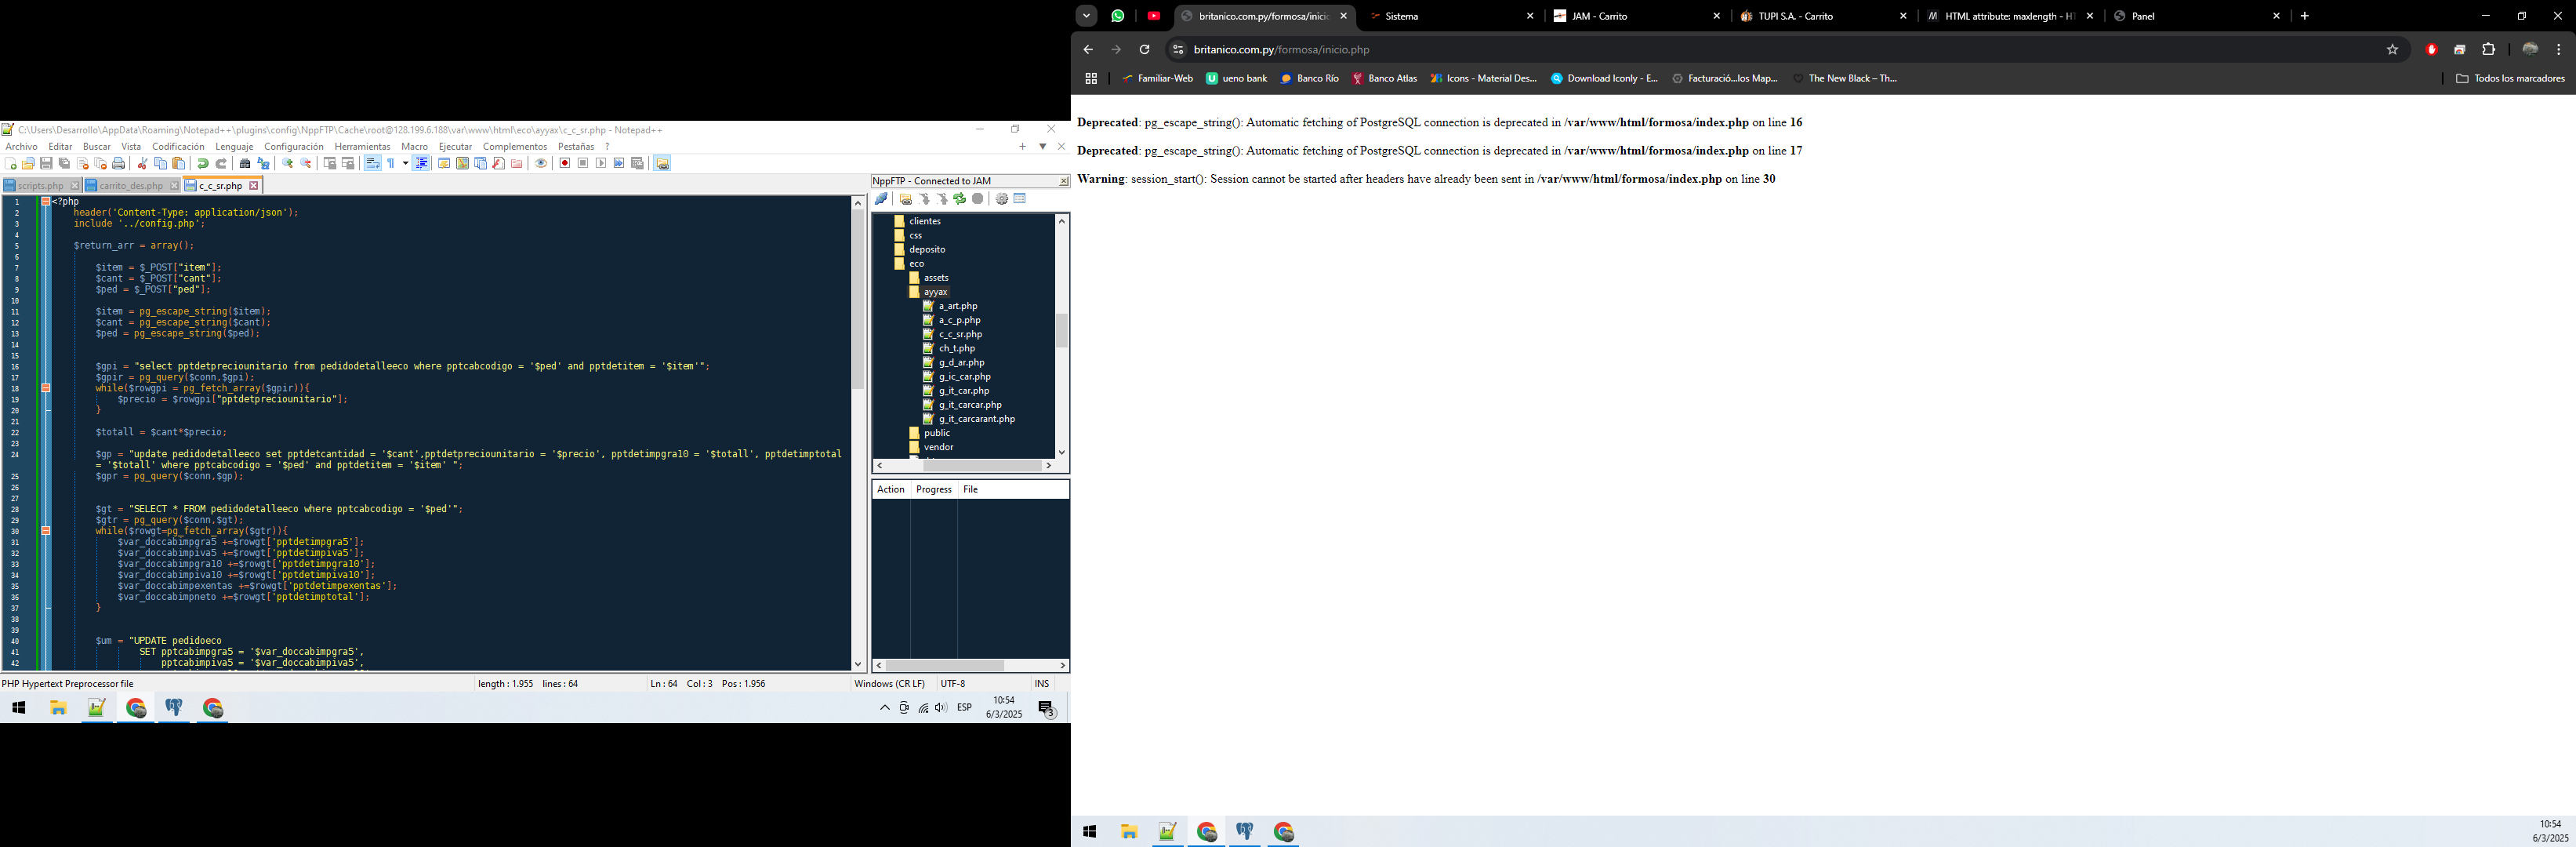This screenshot has height=847, width=2576.
Task: Open the Lenguaje menu
Action: click(x=234, y=146)
